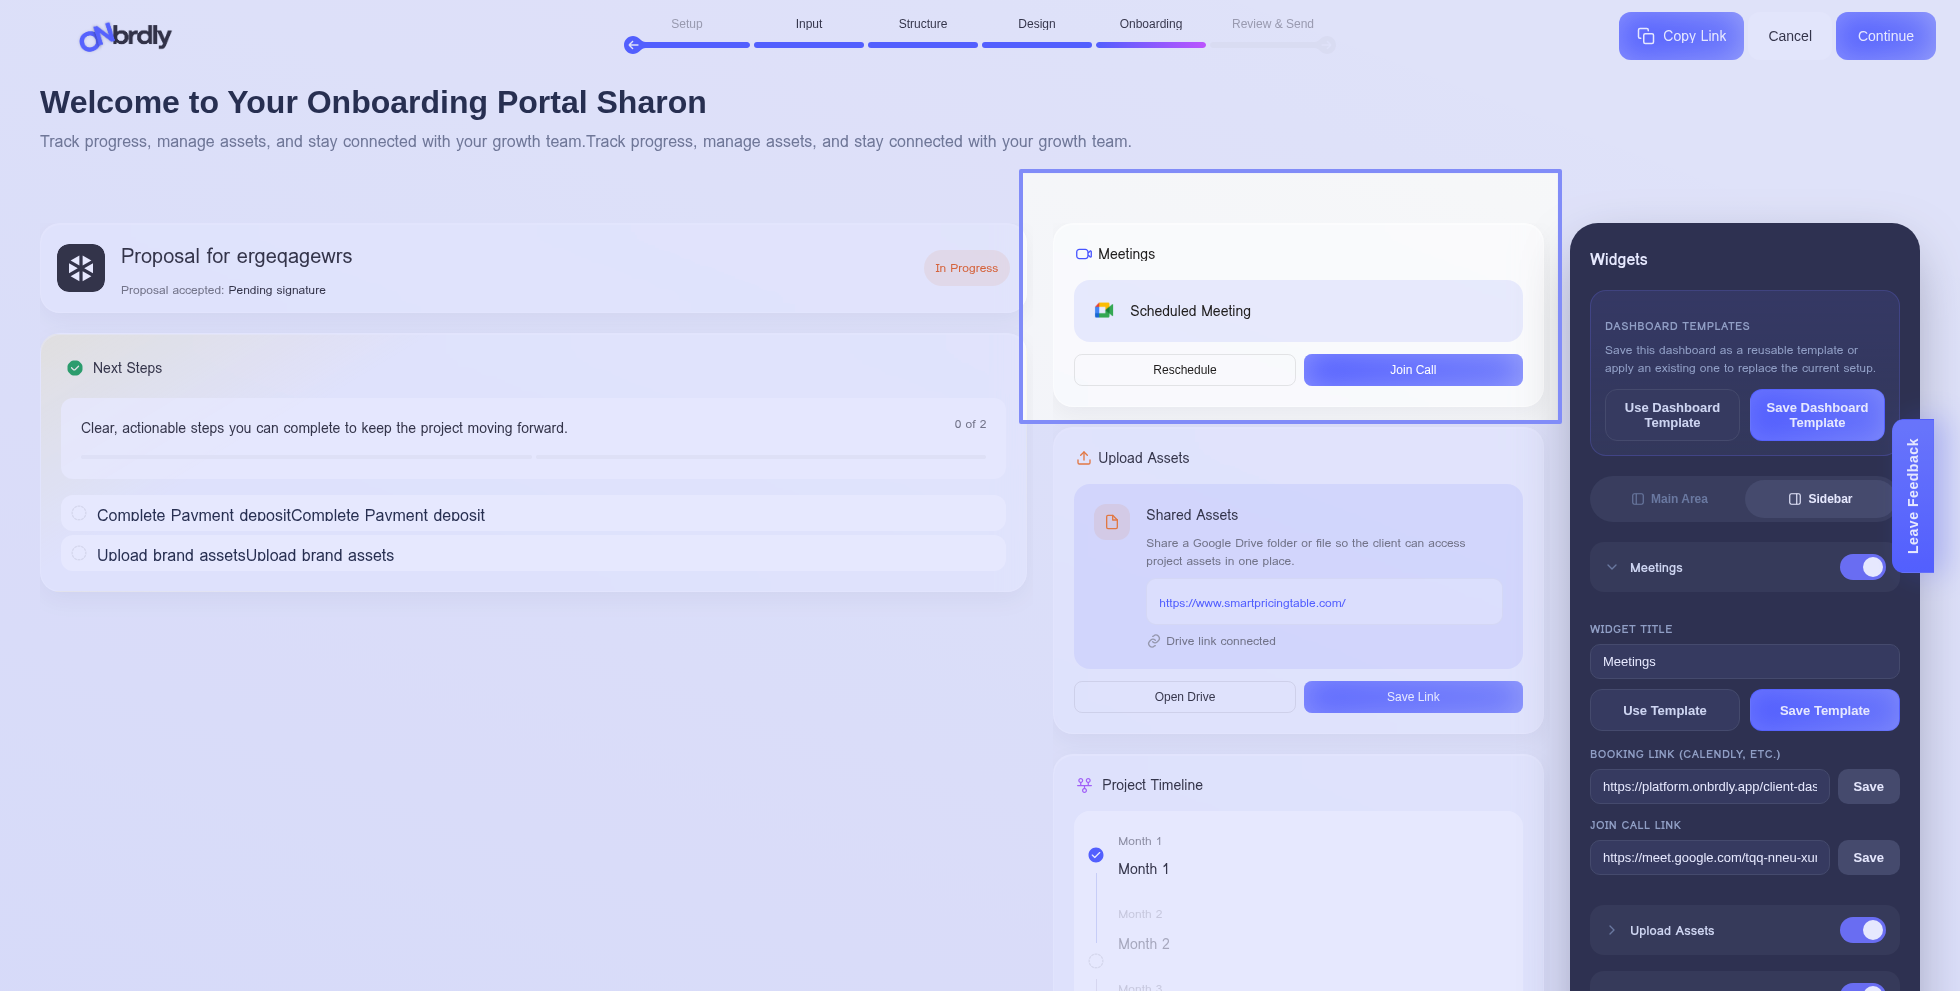
Task: Toggle the Meetings widget switch
Action: click(1863, 567)
